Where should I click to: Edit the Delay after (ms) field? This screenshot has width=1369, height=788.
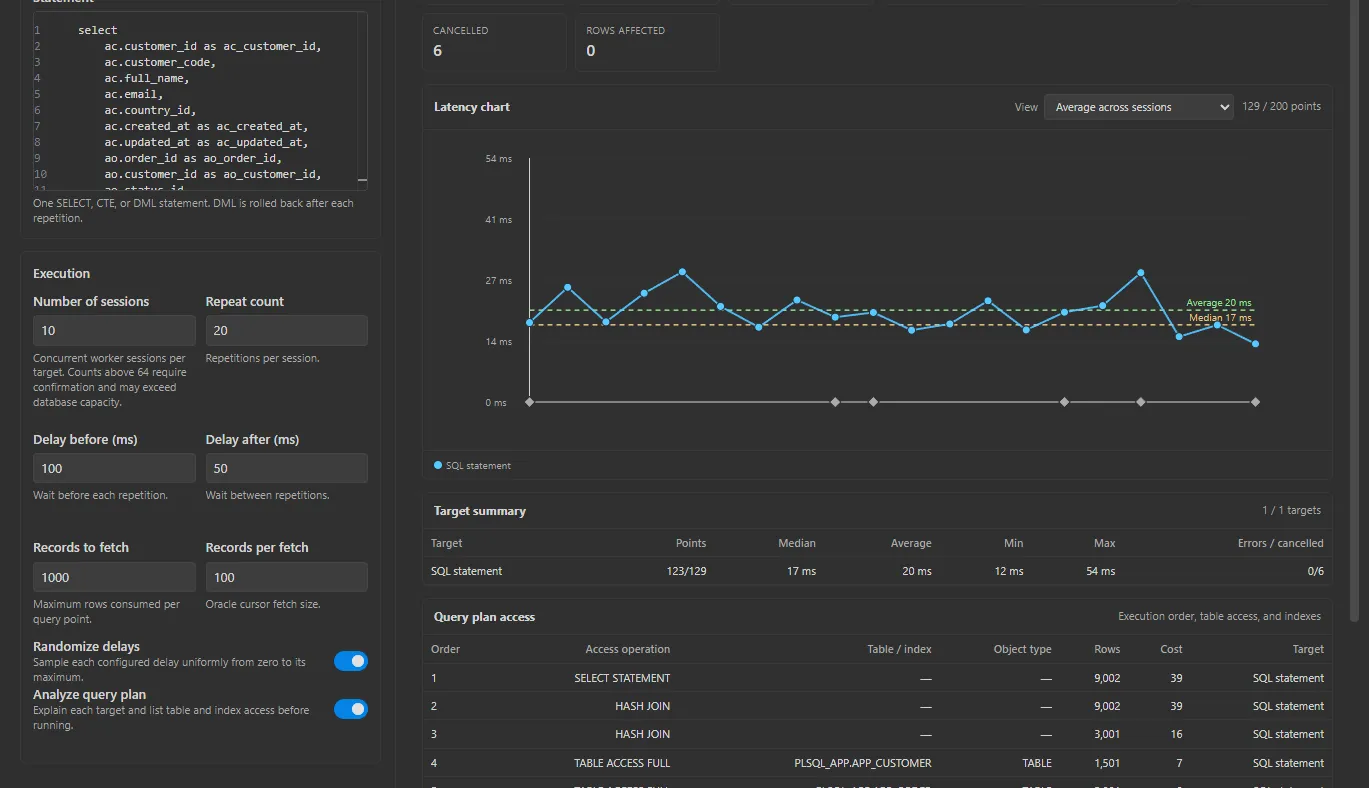(286, 469)
